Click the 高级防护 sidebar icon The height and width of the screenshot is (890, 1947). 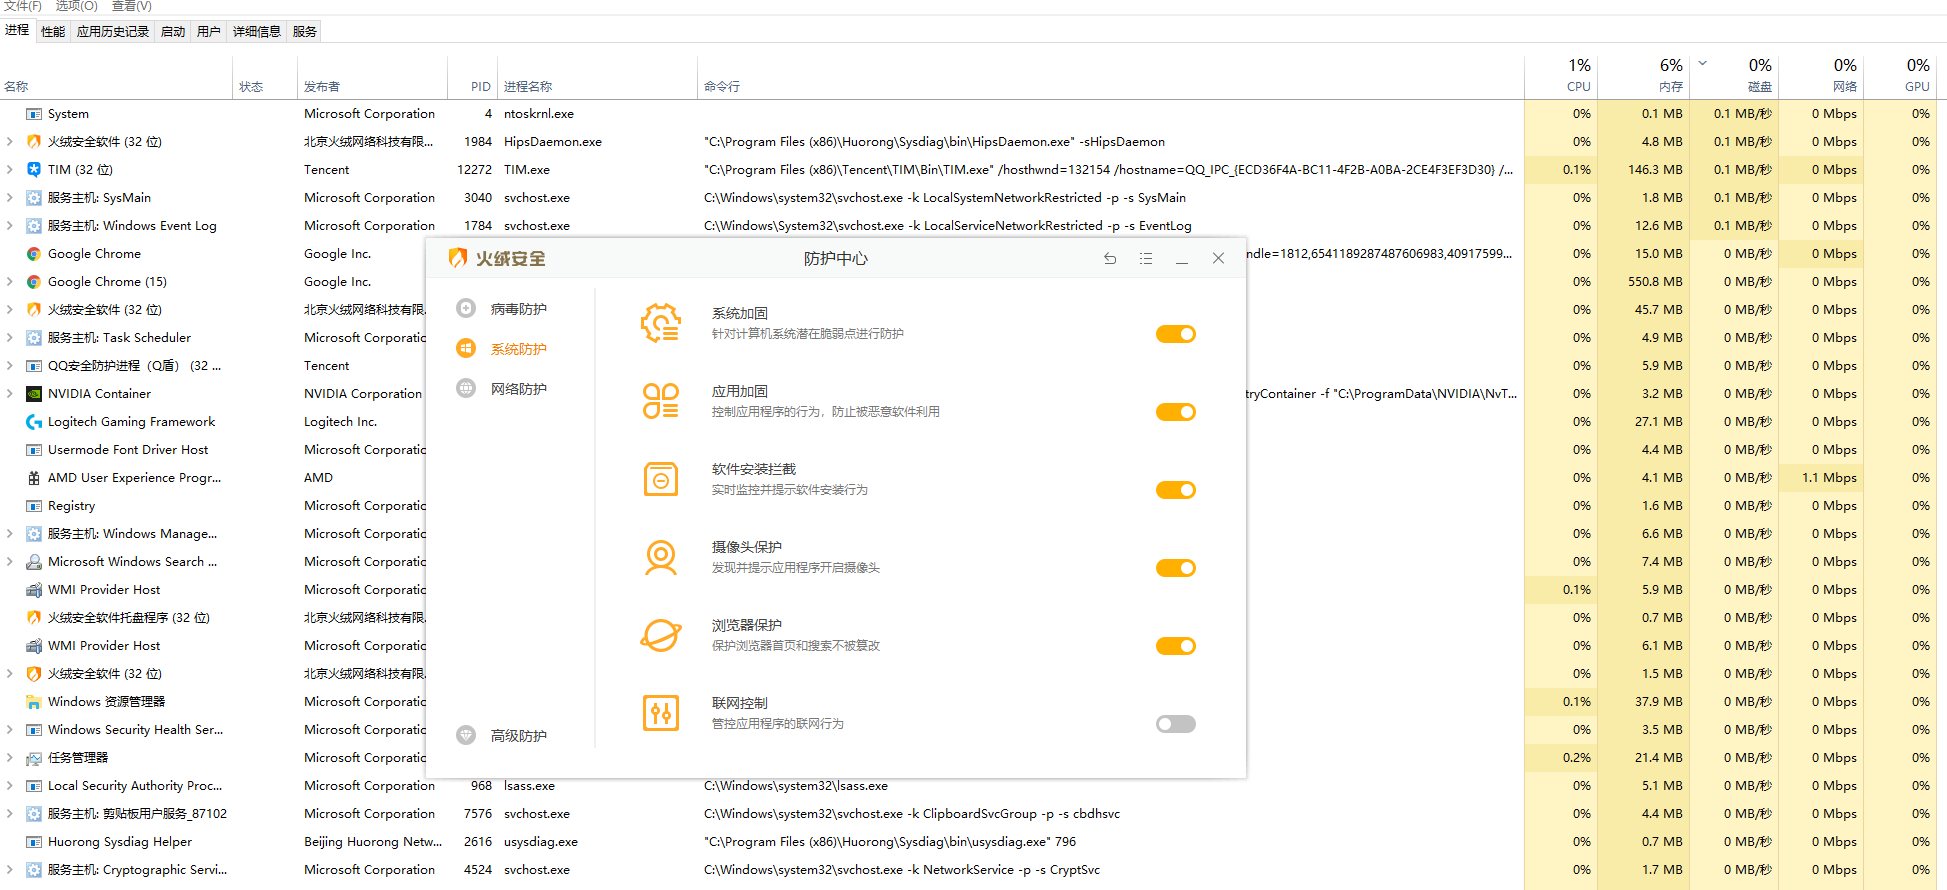[x=466, y=735]
